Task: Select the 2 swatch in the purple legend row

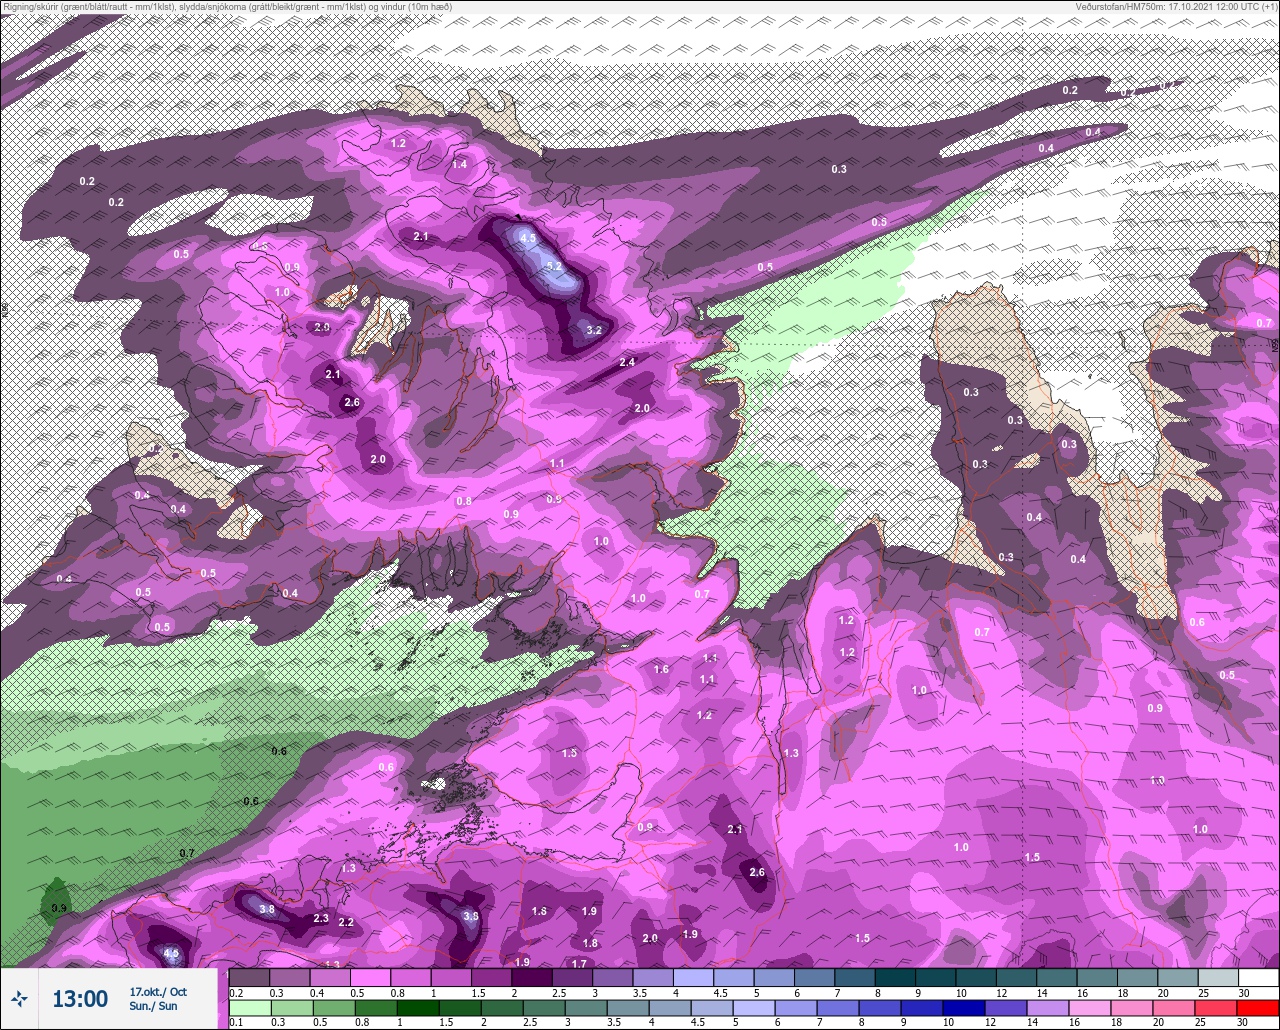Action: click(x=532, y=977)
